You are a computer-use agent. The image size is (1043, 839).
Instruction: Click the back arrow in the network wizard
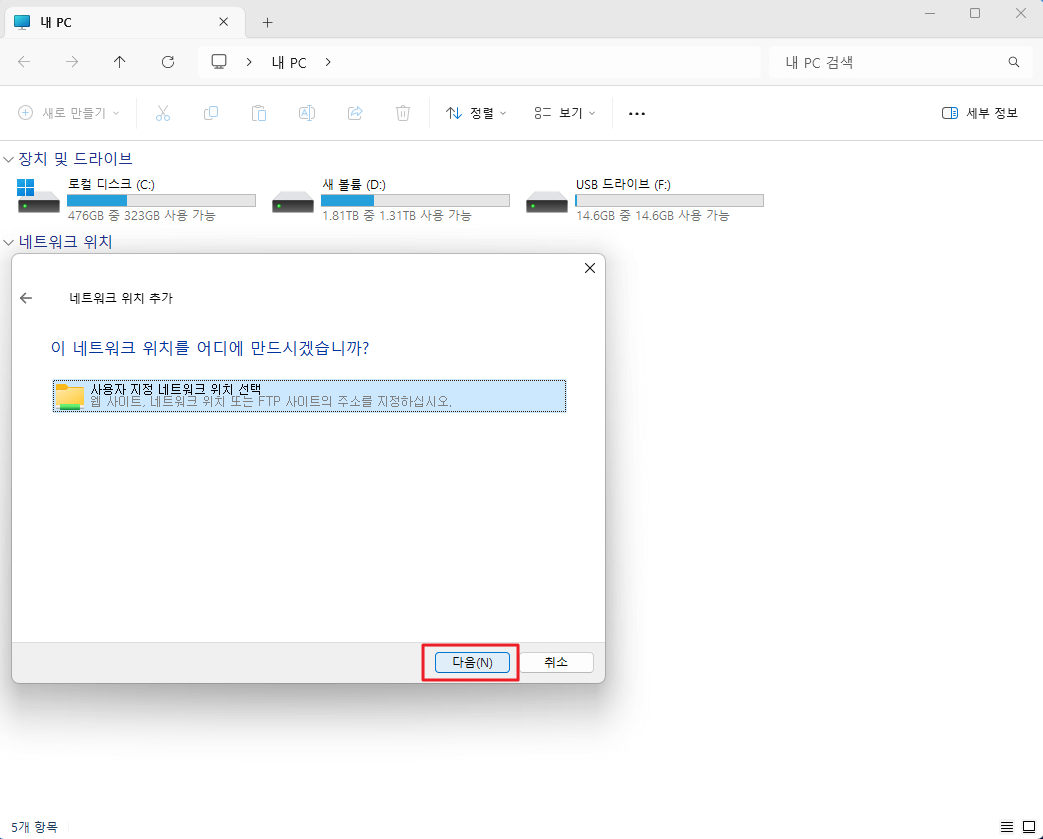click(x=26, y=297)
